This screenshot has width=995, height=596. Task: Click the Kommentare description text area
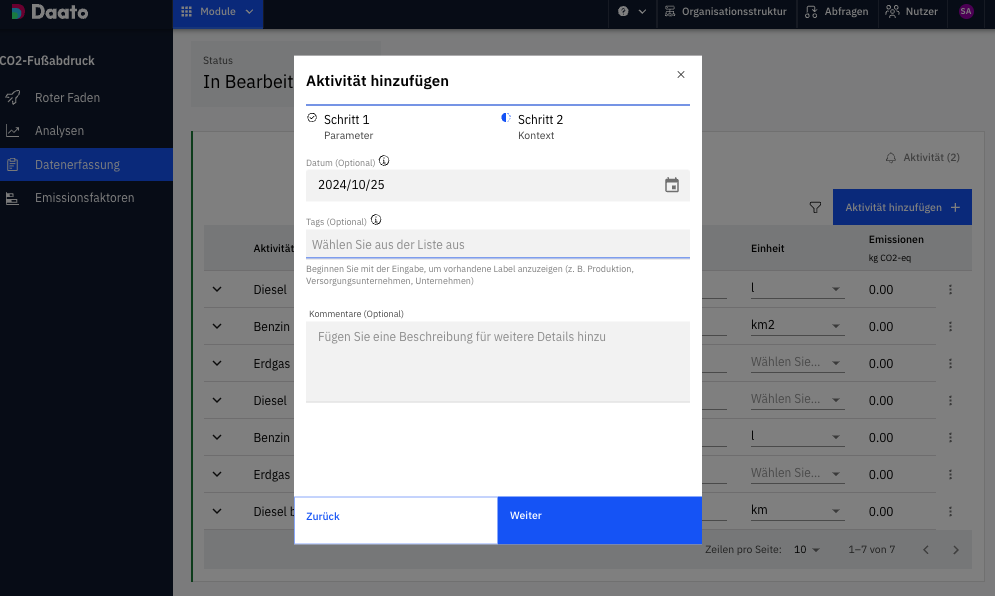pos(498,362)
